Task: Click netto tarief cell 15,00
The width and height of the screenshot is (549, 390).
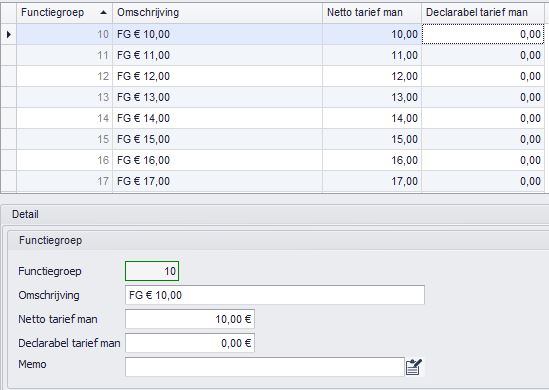Action: point(372,139)
